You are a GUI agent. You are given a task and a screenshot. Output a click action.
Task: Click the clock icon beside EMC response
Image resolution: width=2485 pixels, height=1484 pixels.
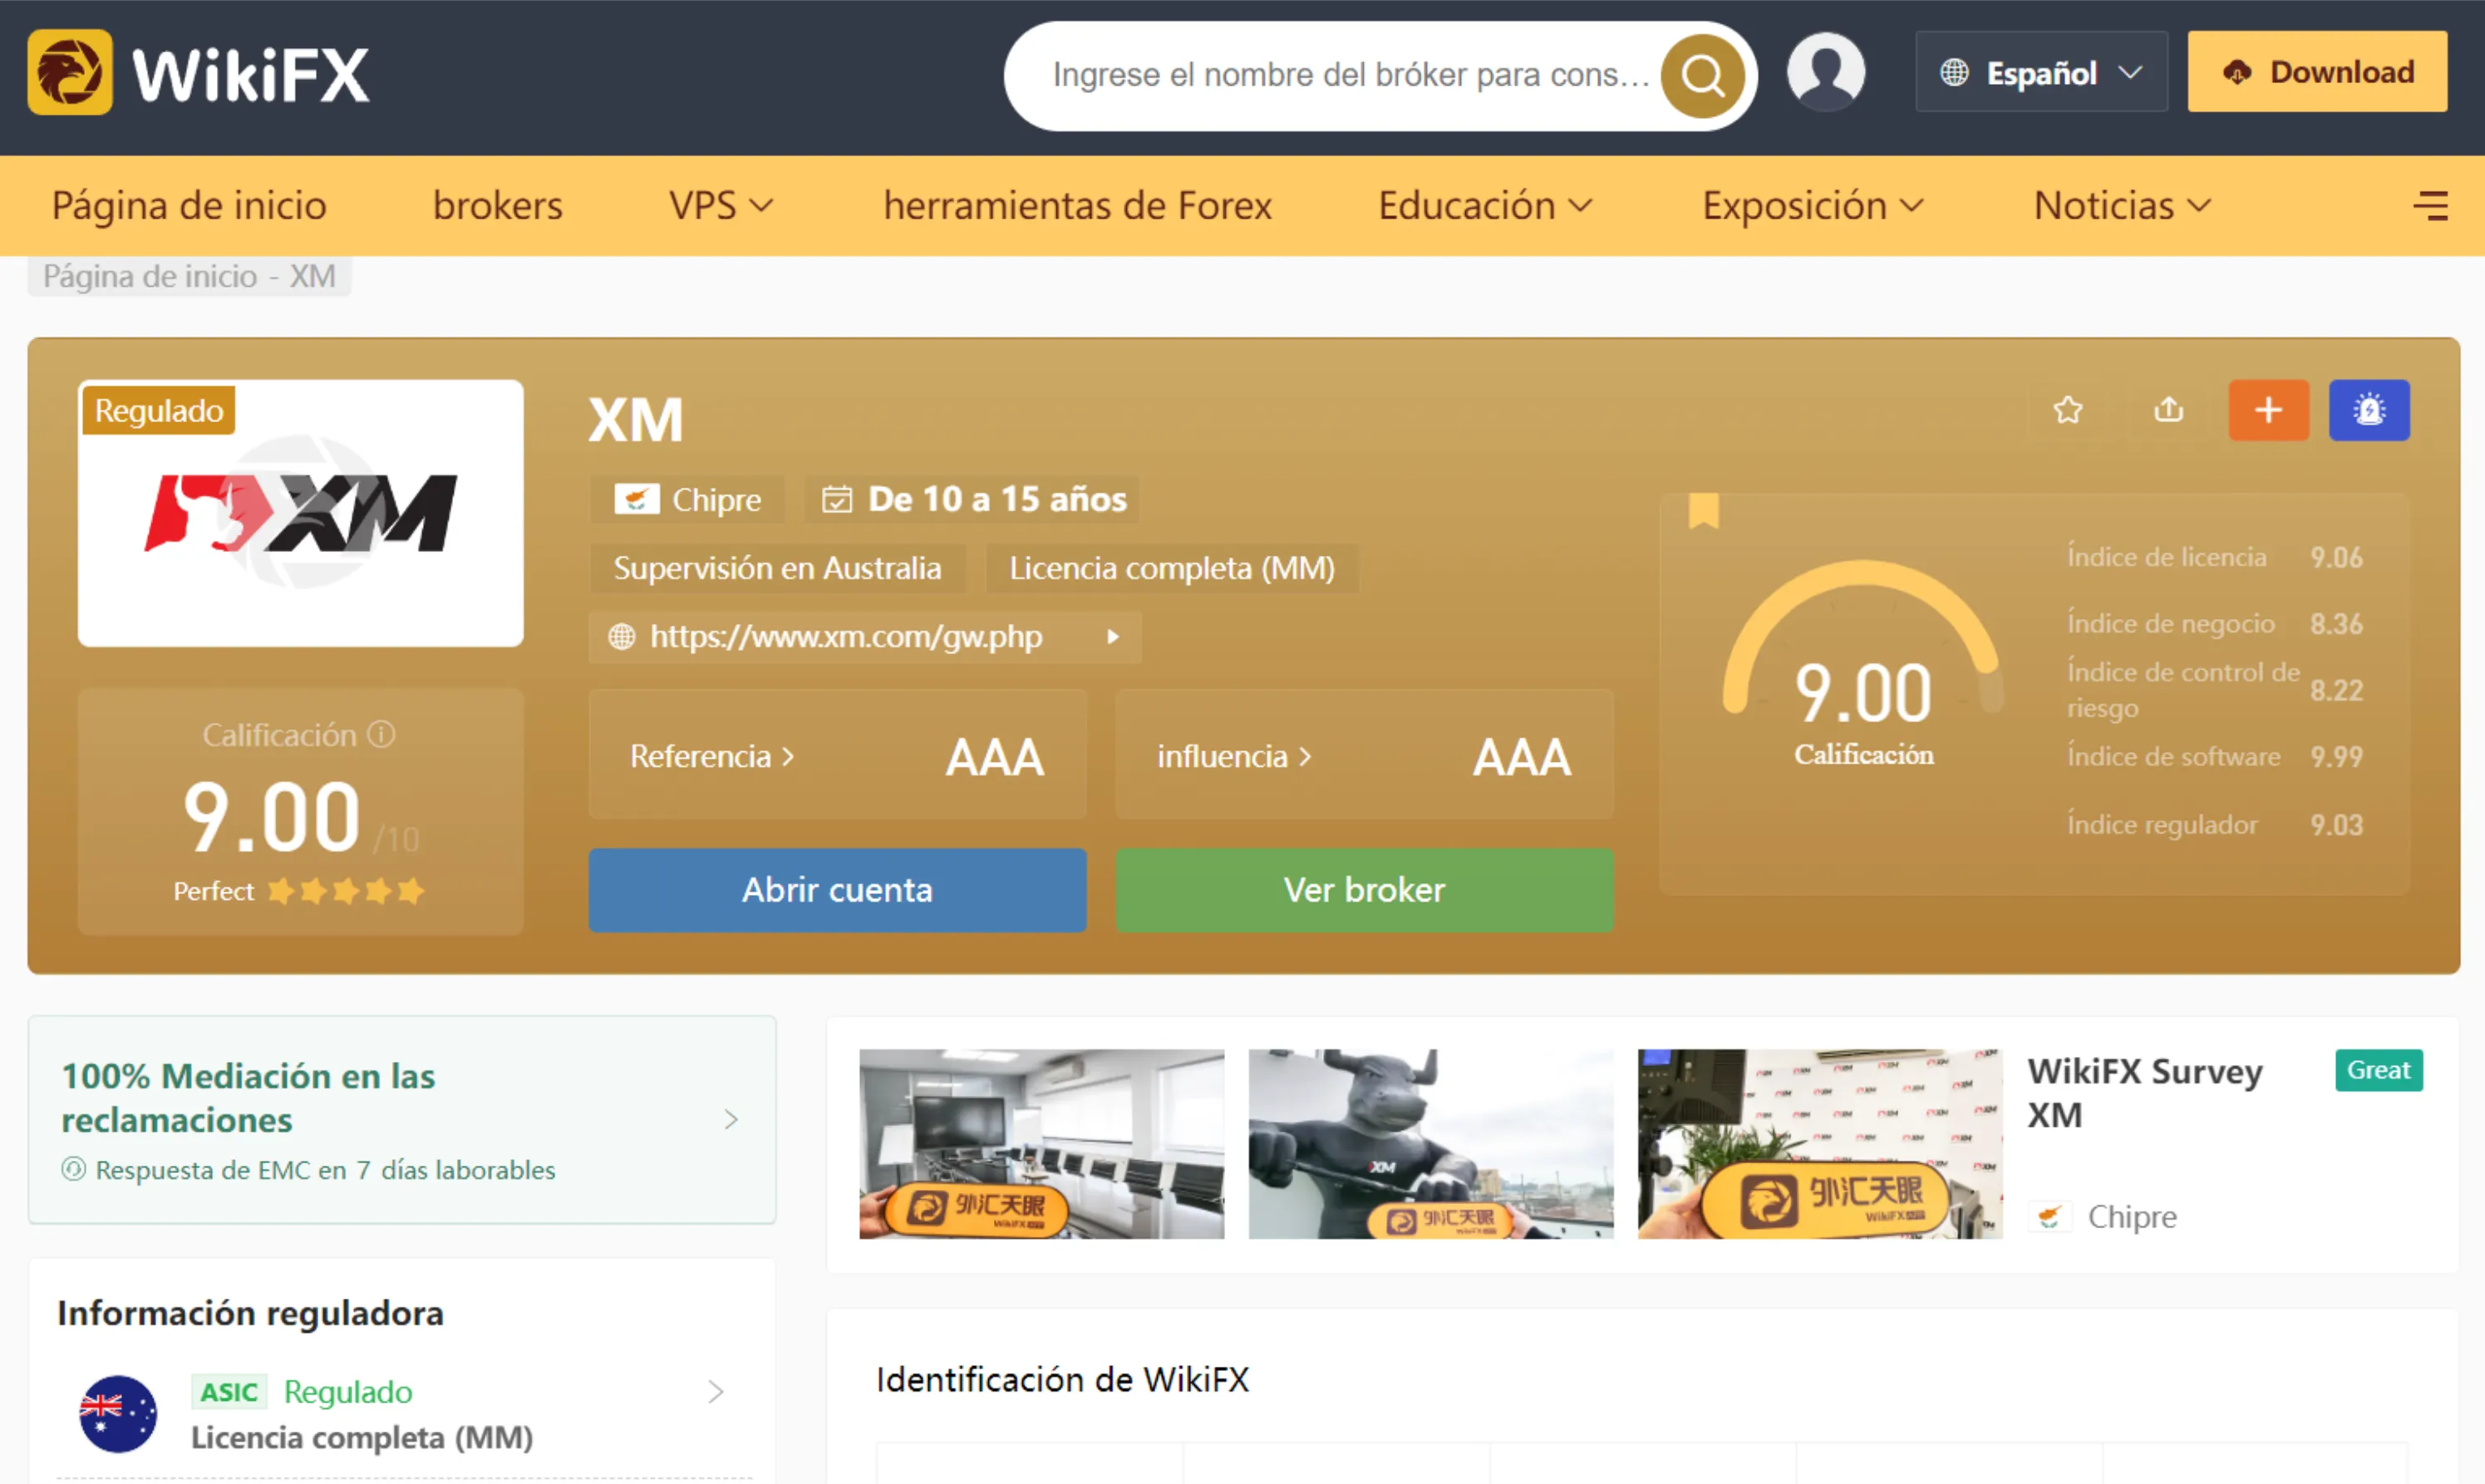tap(73, 1169)
